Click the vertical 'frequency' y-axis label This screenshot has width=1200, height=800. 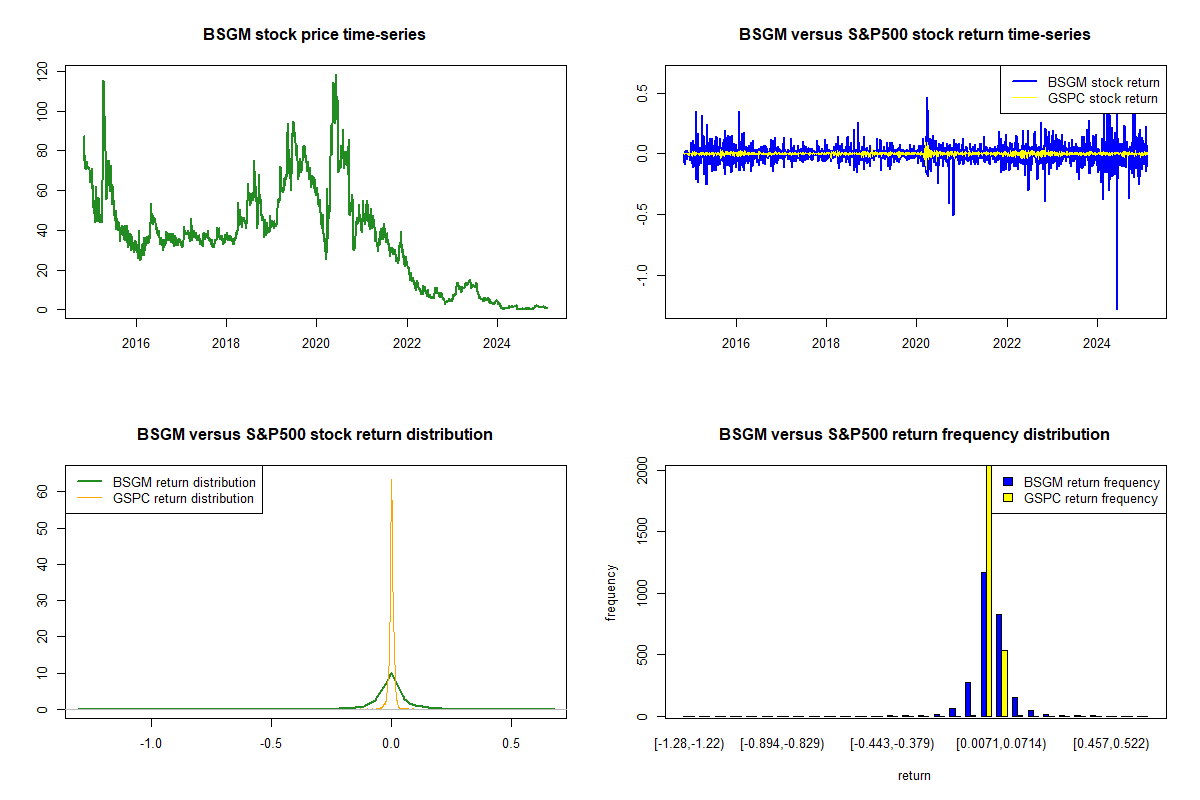click(611, 593)
